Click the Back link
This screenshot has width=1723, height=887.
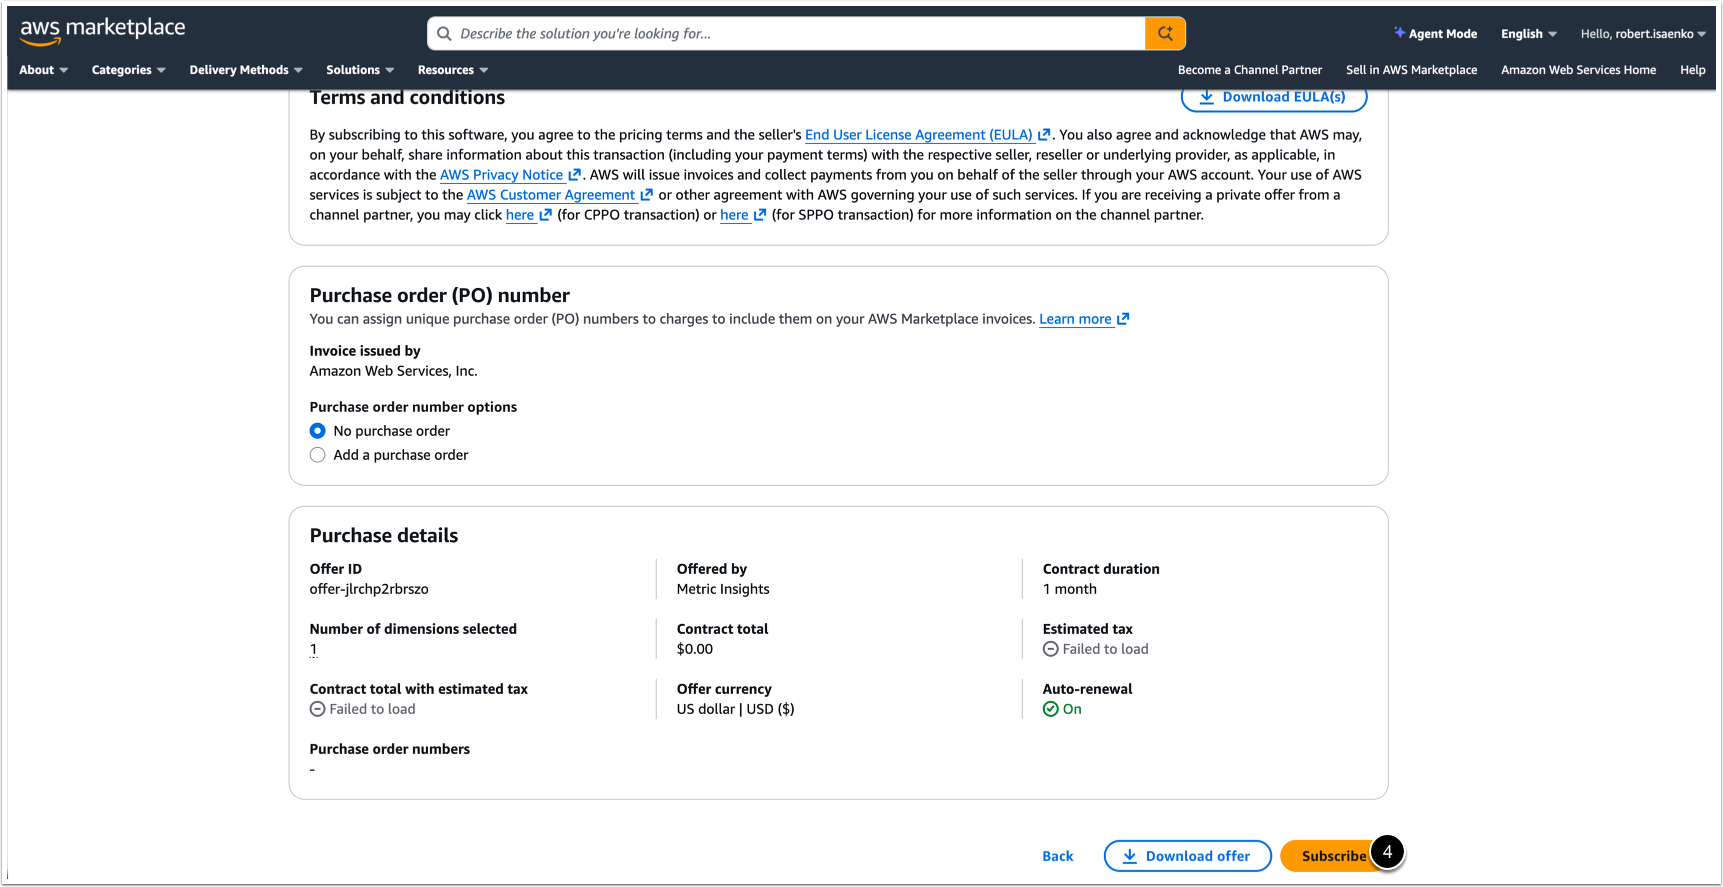pyautogui.click(x=1057, y=856)
